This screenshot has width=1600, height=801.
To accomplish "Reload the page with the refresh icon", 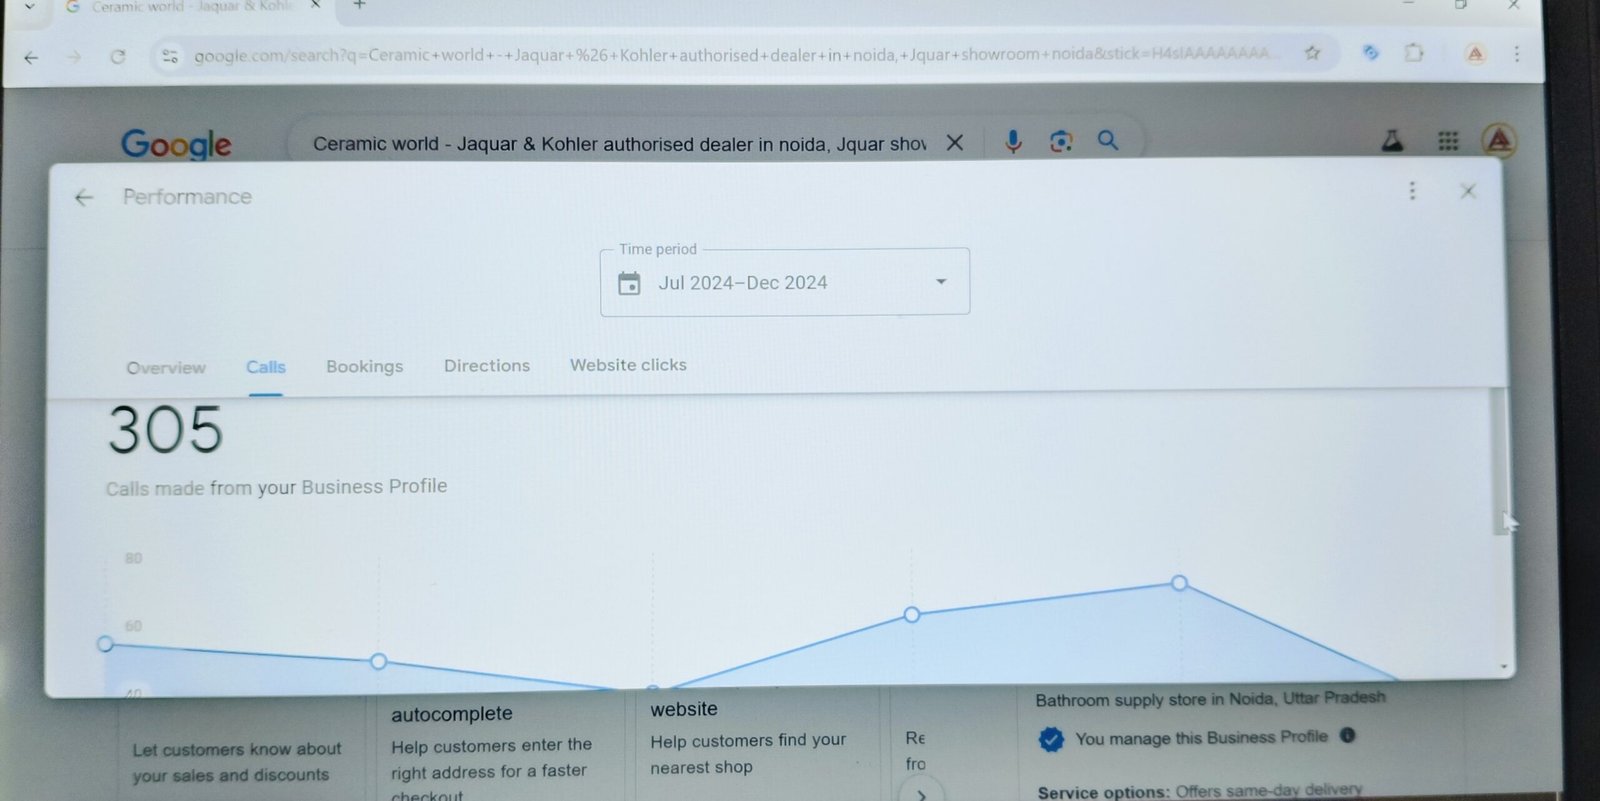I will pyautogui.click(x=118, y=56).
